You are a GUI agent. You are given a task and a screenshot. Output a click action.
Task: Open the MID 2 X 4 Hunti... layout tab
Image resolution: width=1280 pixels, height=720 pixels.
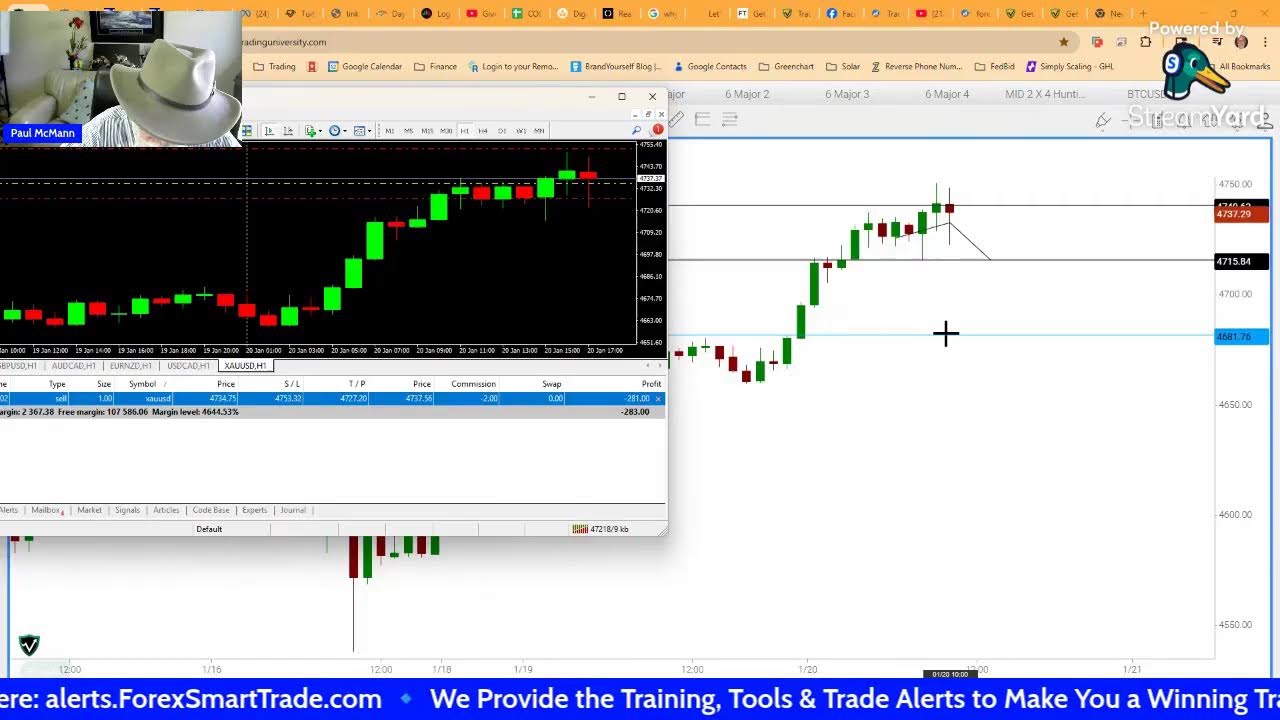1045,94
